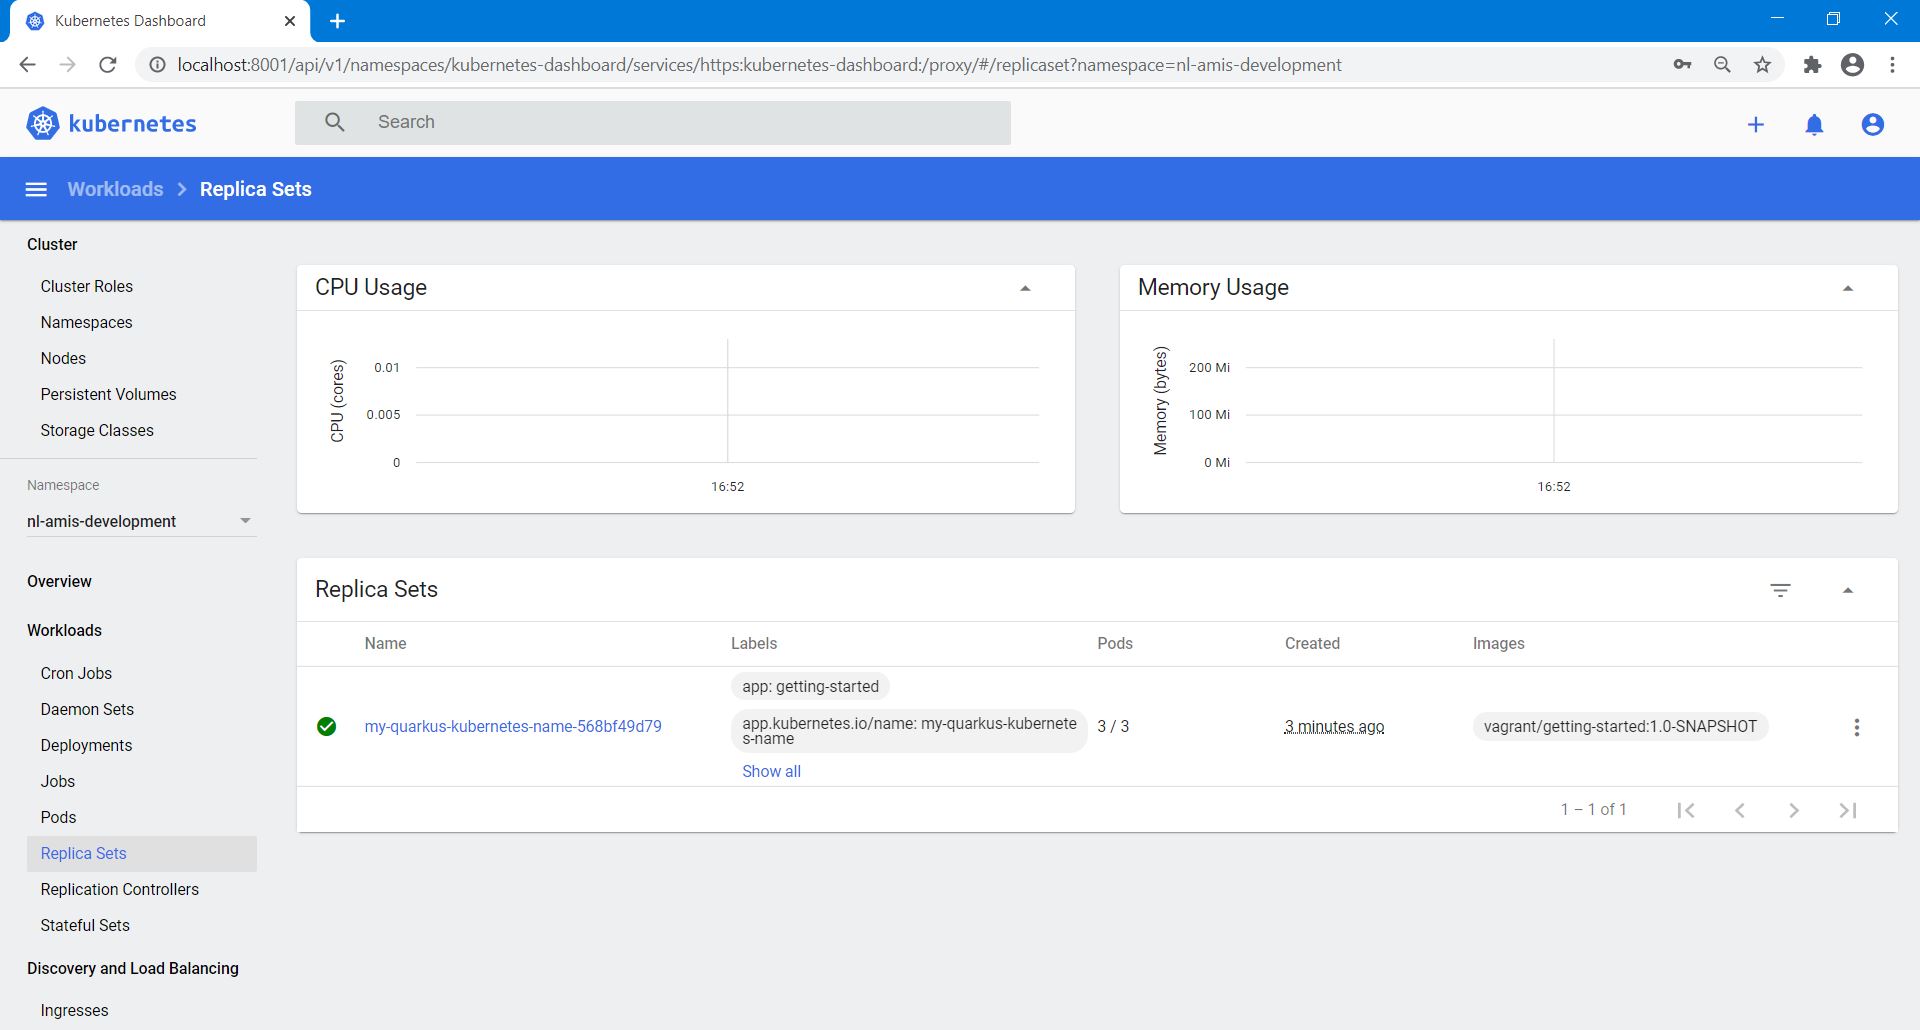The height and width of the screenshot is (1030, 1920).
Task: Select Pods in the sidebar
Action: click(58, 817)
